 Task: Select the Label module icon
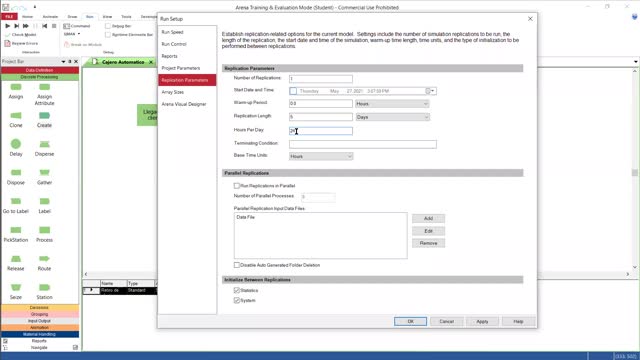pyautogui.click(x=44, y=202)
